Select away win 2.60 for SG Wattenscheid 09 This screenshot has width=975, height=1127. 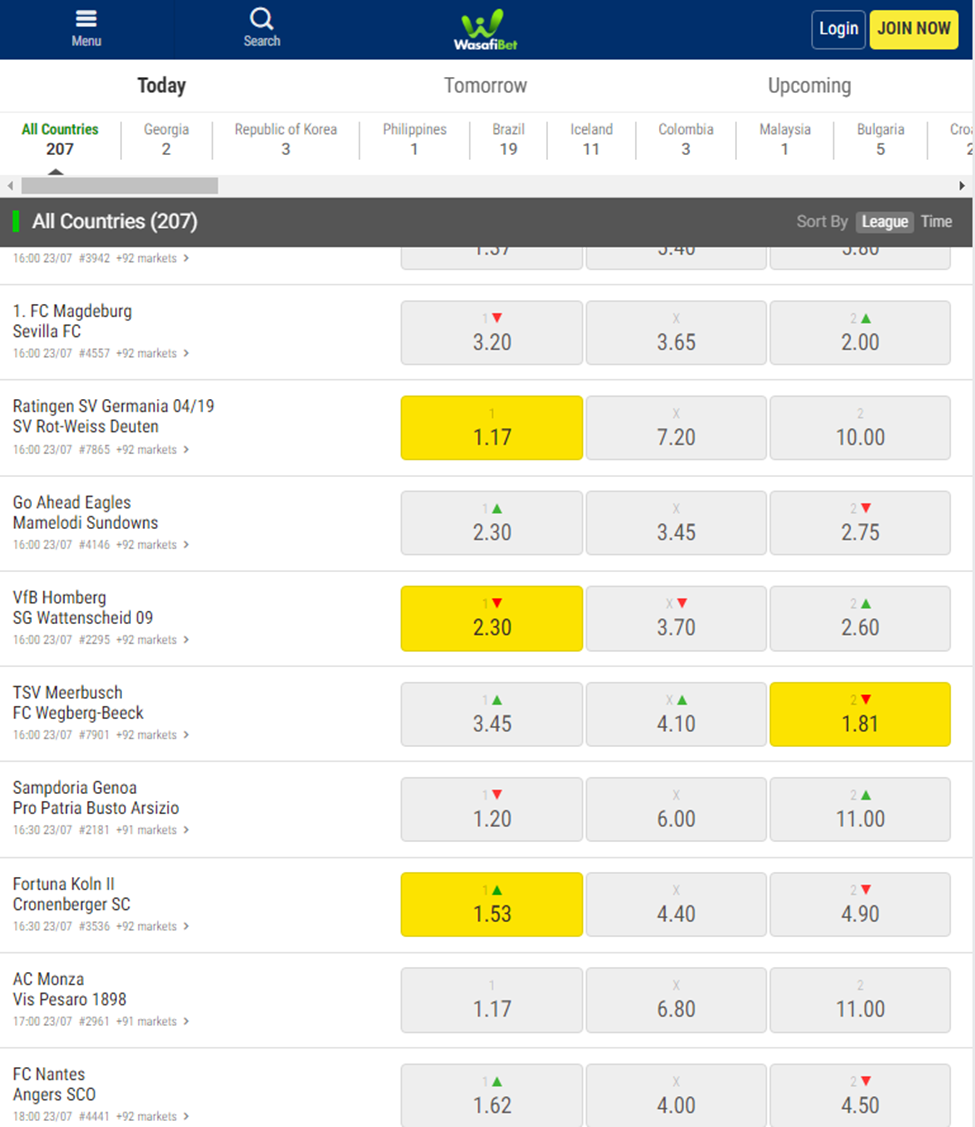[860, 619]
